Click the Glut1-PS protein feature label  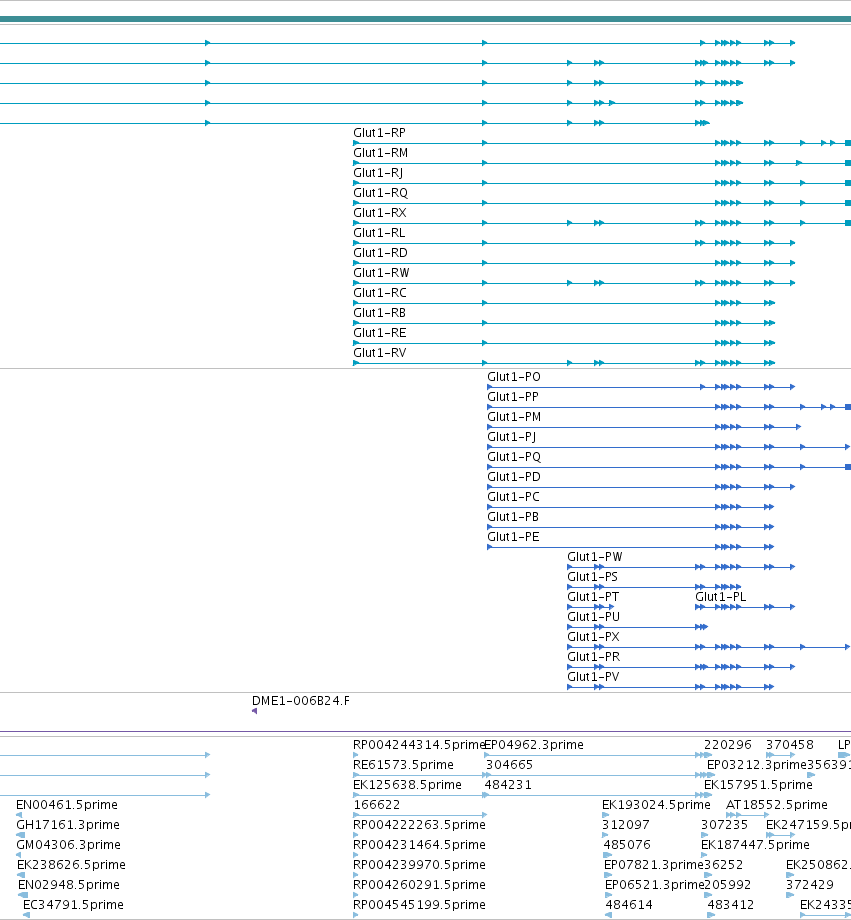[x=593, y=577]
